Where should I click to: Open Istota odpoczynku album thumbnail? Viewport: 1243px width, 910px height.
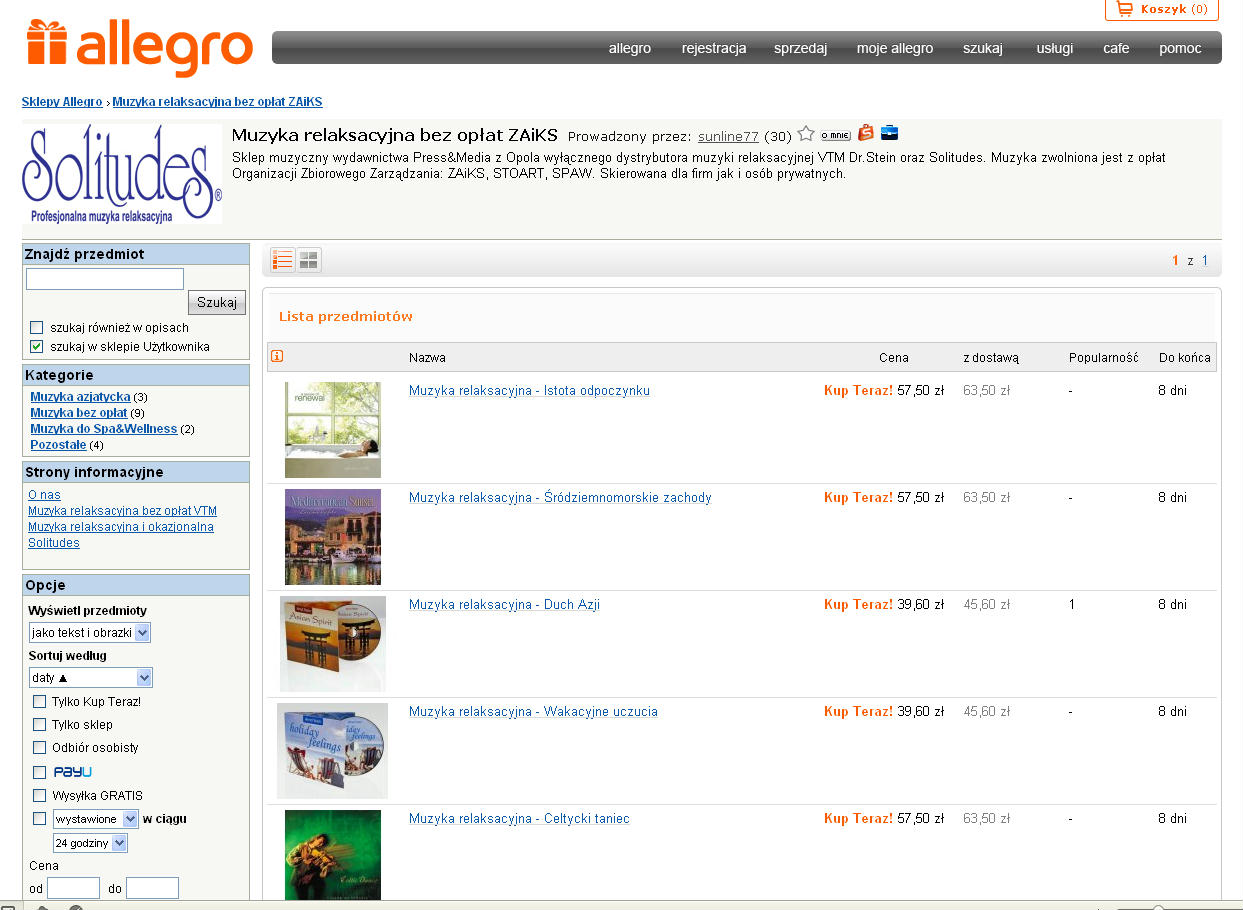[x=333, y=430]
